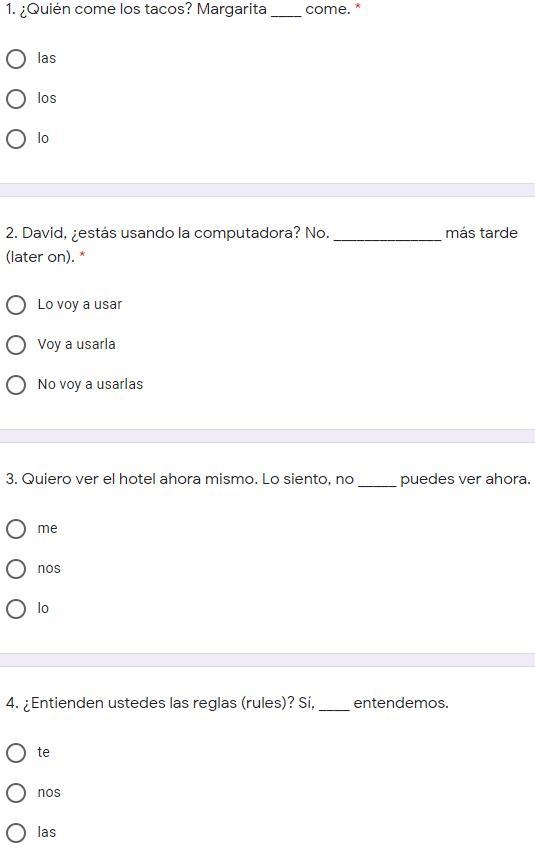Click the 'Entienden ustedes las reglas' question text

[x=227, y=703]
